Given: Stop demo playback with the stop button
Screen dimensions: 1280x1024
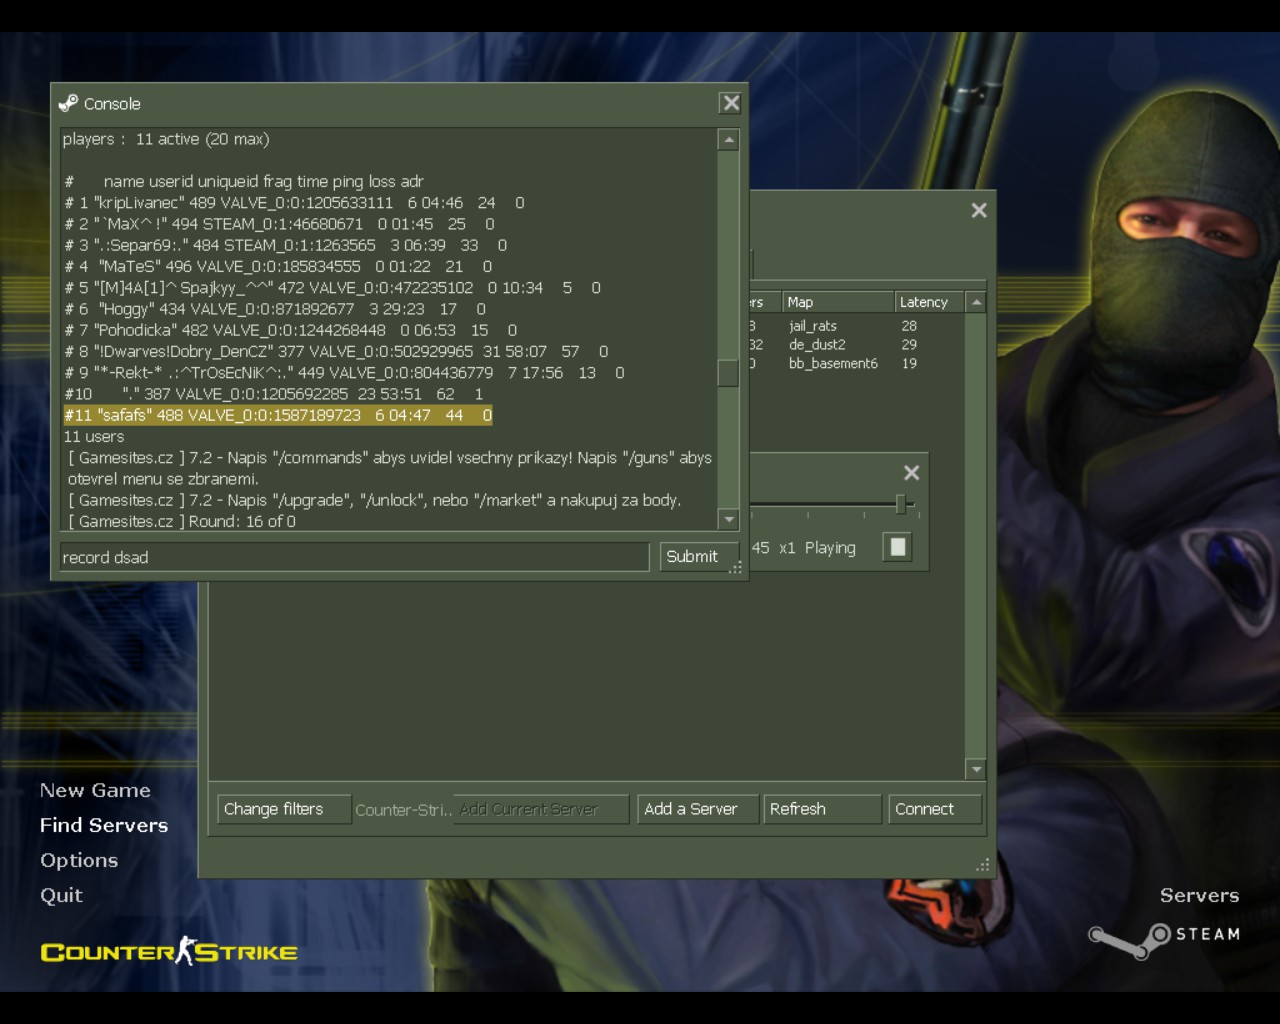Looking at the screenshot, I should 898,547.
